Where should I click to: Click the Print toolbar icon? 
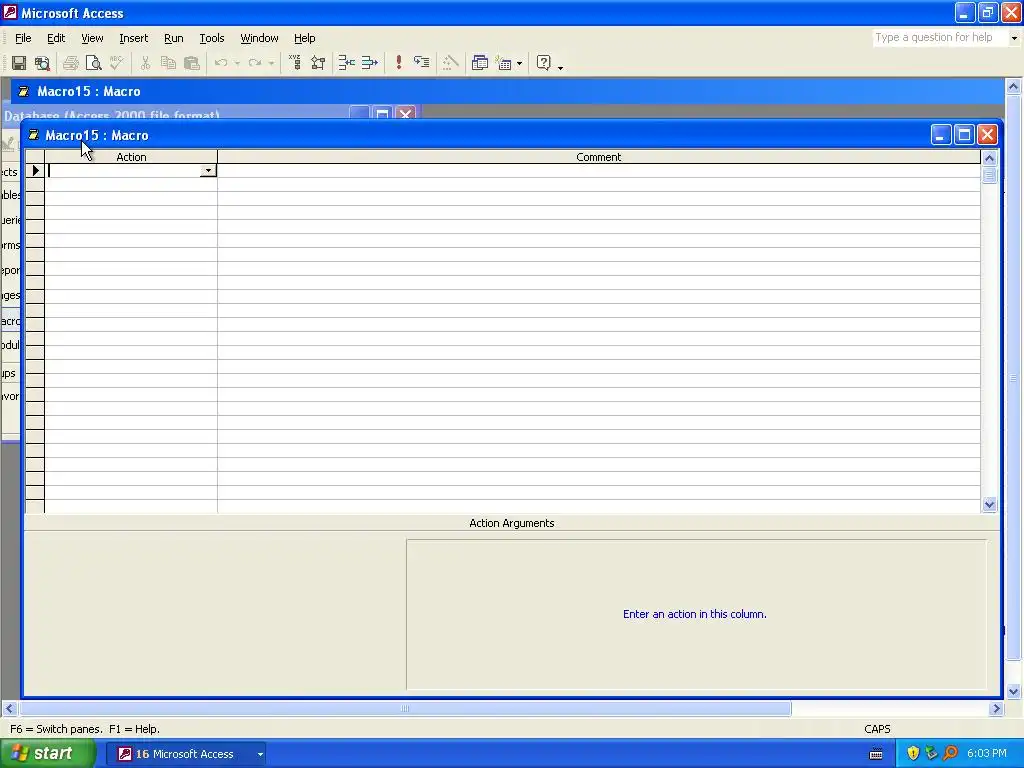[71, 63]
